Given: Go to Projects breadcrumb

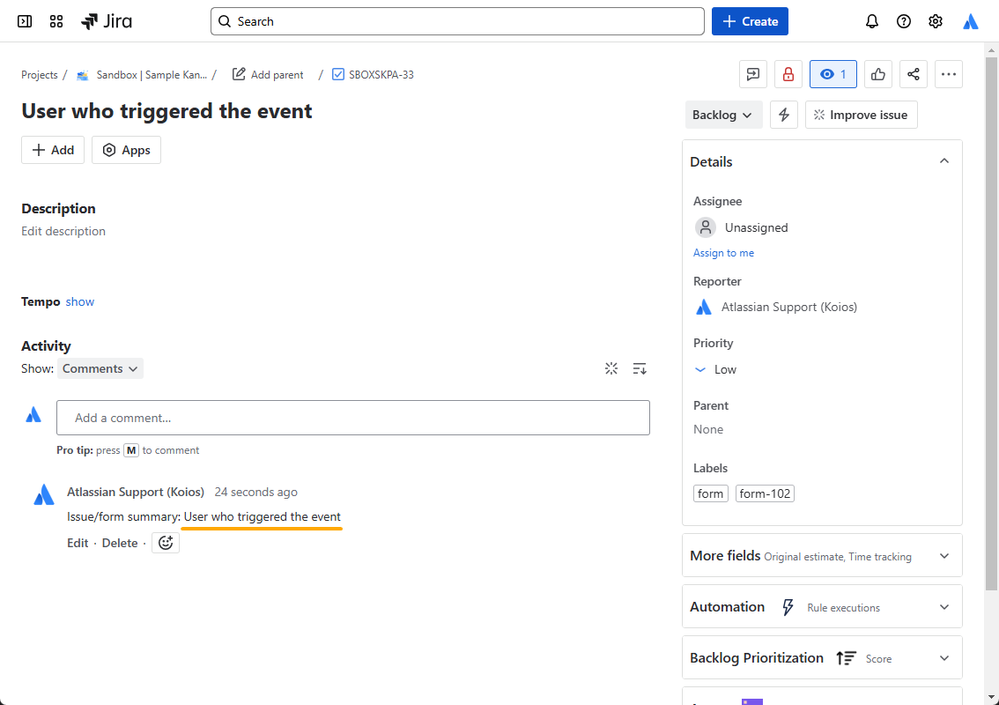Looking at the screenshot, I should [40, 75].
